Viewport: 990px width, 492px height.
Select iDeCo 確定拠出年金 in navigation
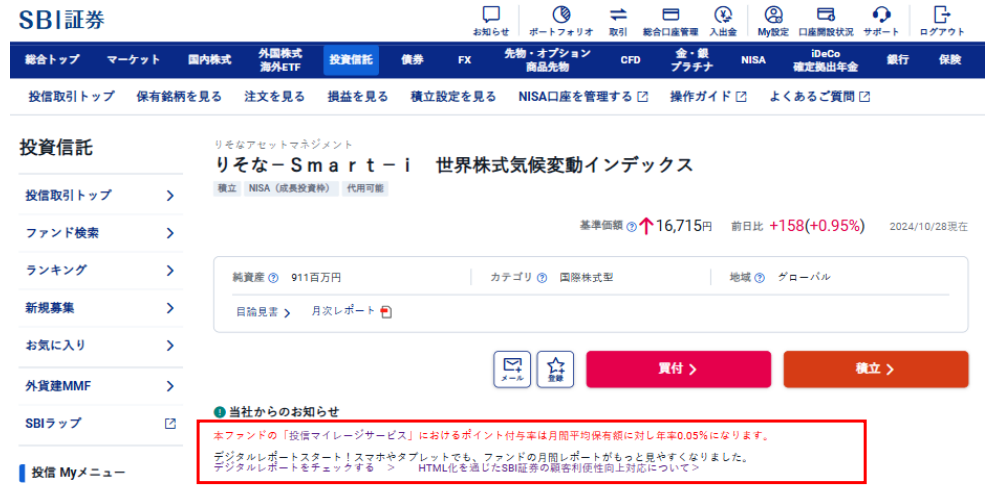[825, 60]
